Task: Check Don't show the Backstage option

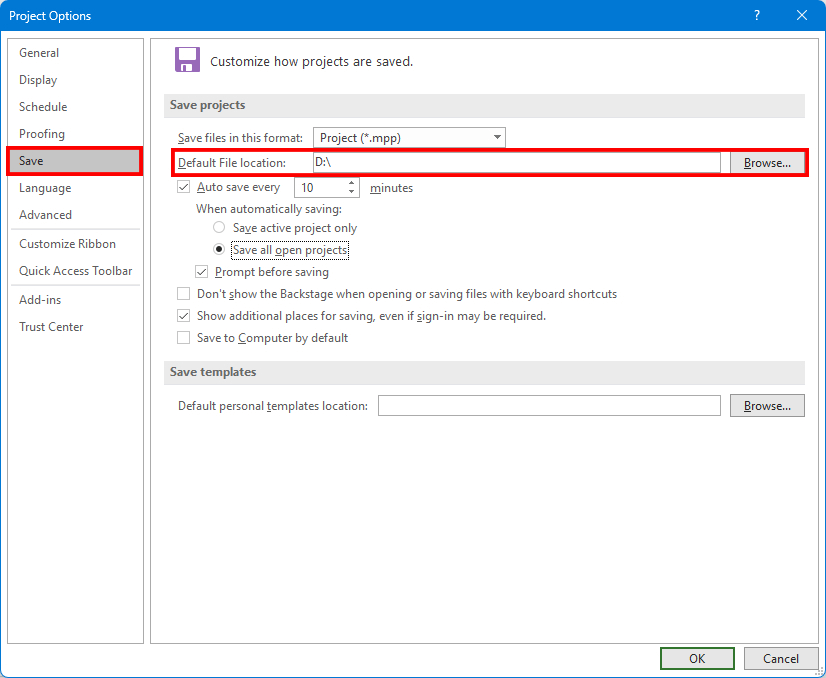Action: pos(183,293)
